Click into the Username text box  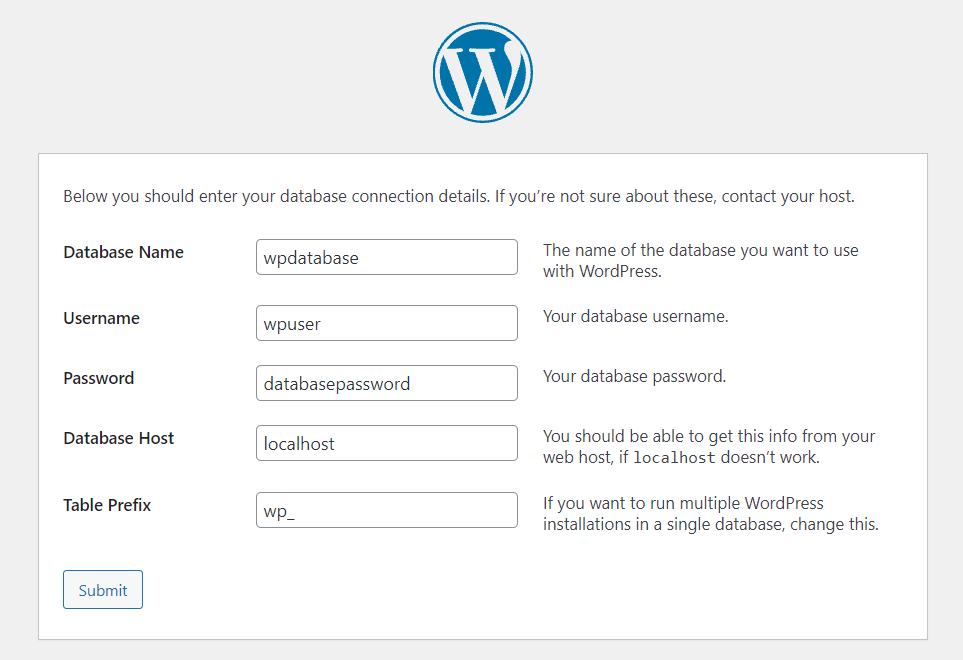(386, 323)
